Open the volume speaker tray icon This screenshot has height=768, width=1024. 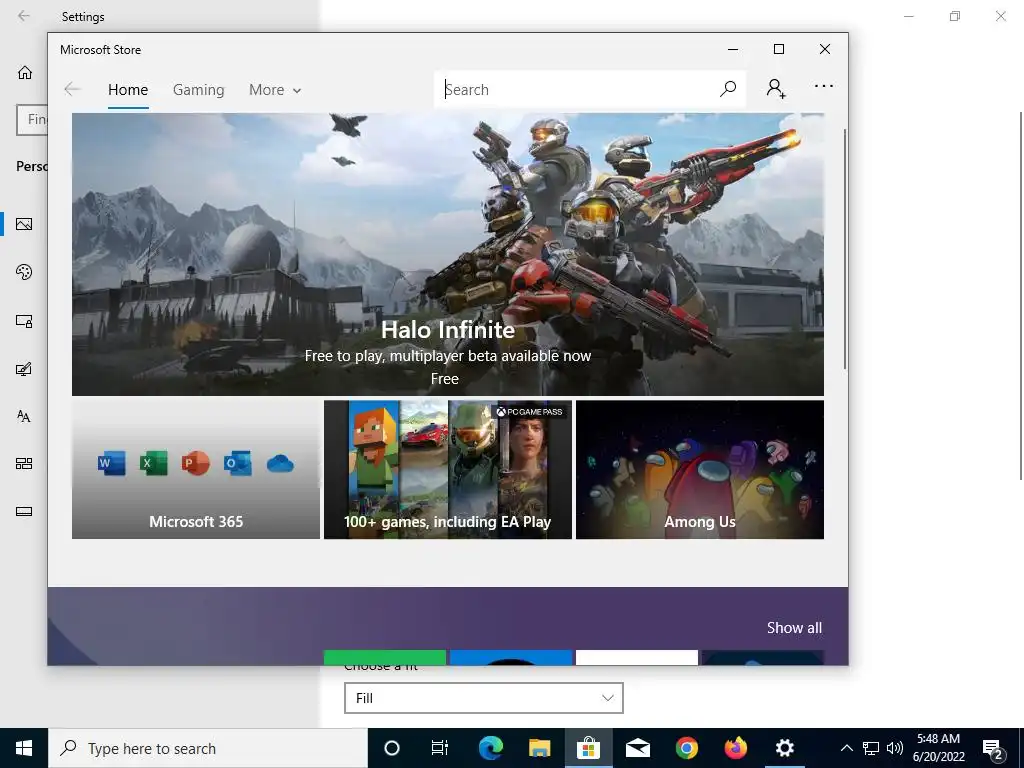[895, 748]
